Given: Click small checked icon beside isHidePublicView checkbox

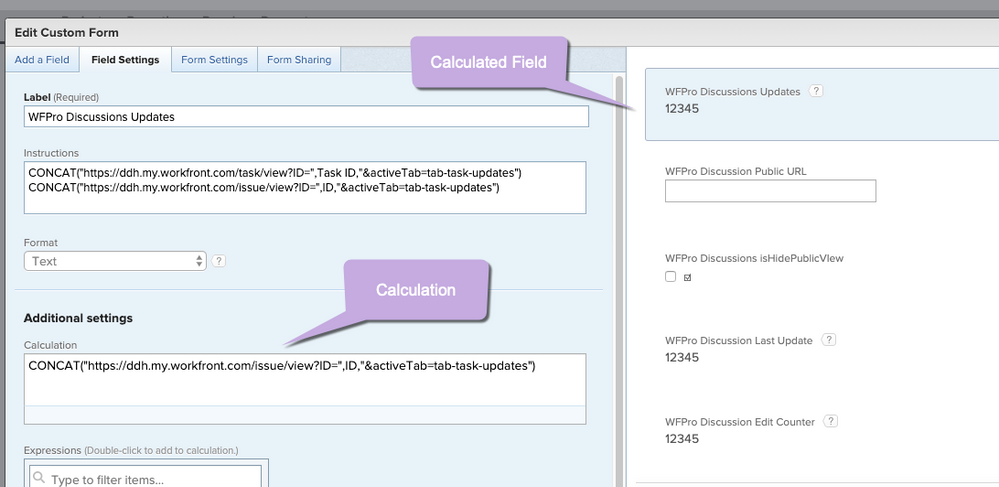Looking at the screenshot, I should tap(687, 277).
